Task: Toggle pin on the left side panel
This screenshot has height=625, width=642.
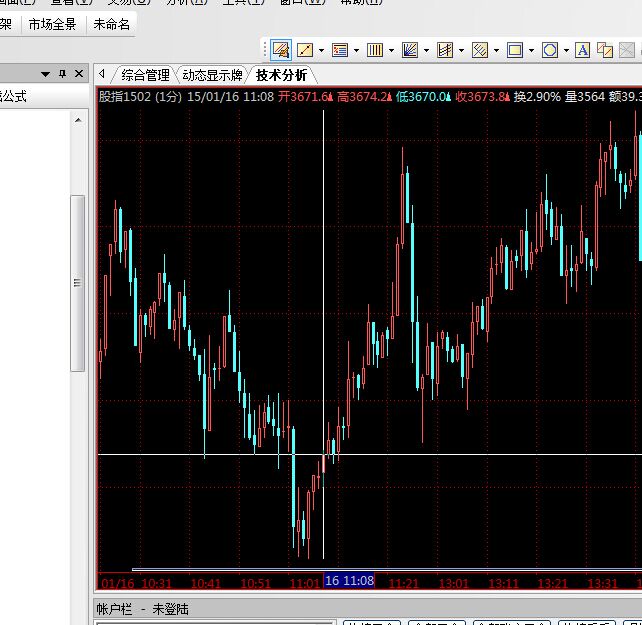Action: point(62,74)
